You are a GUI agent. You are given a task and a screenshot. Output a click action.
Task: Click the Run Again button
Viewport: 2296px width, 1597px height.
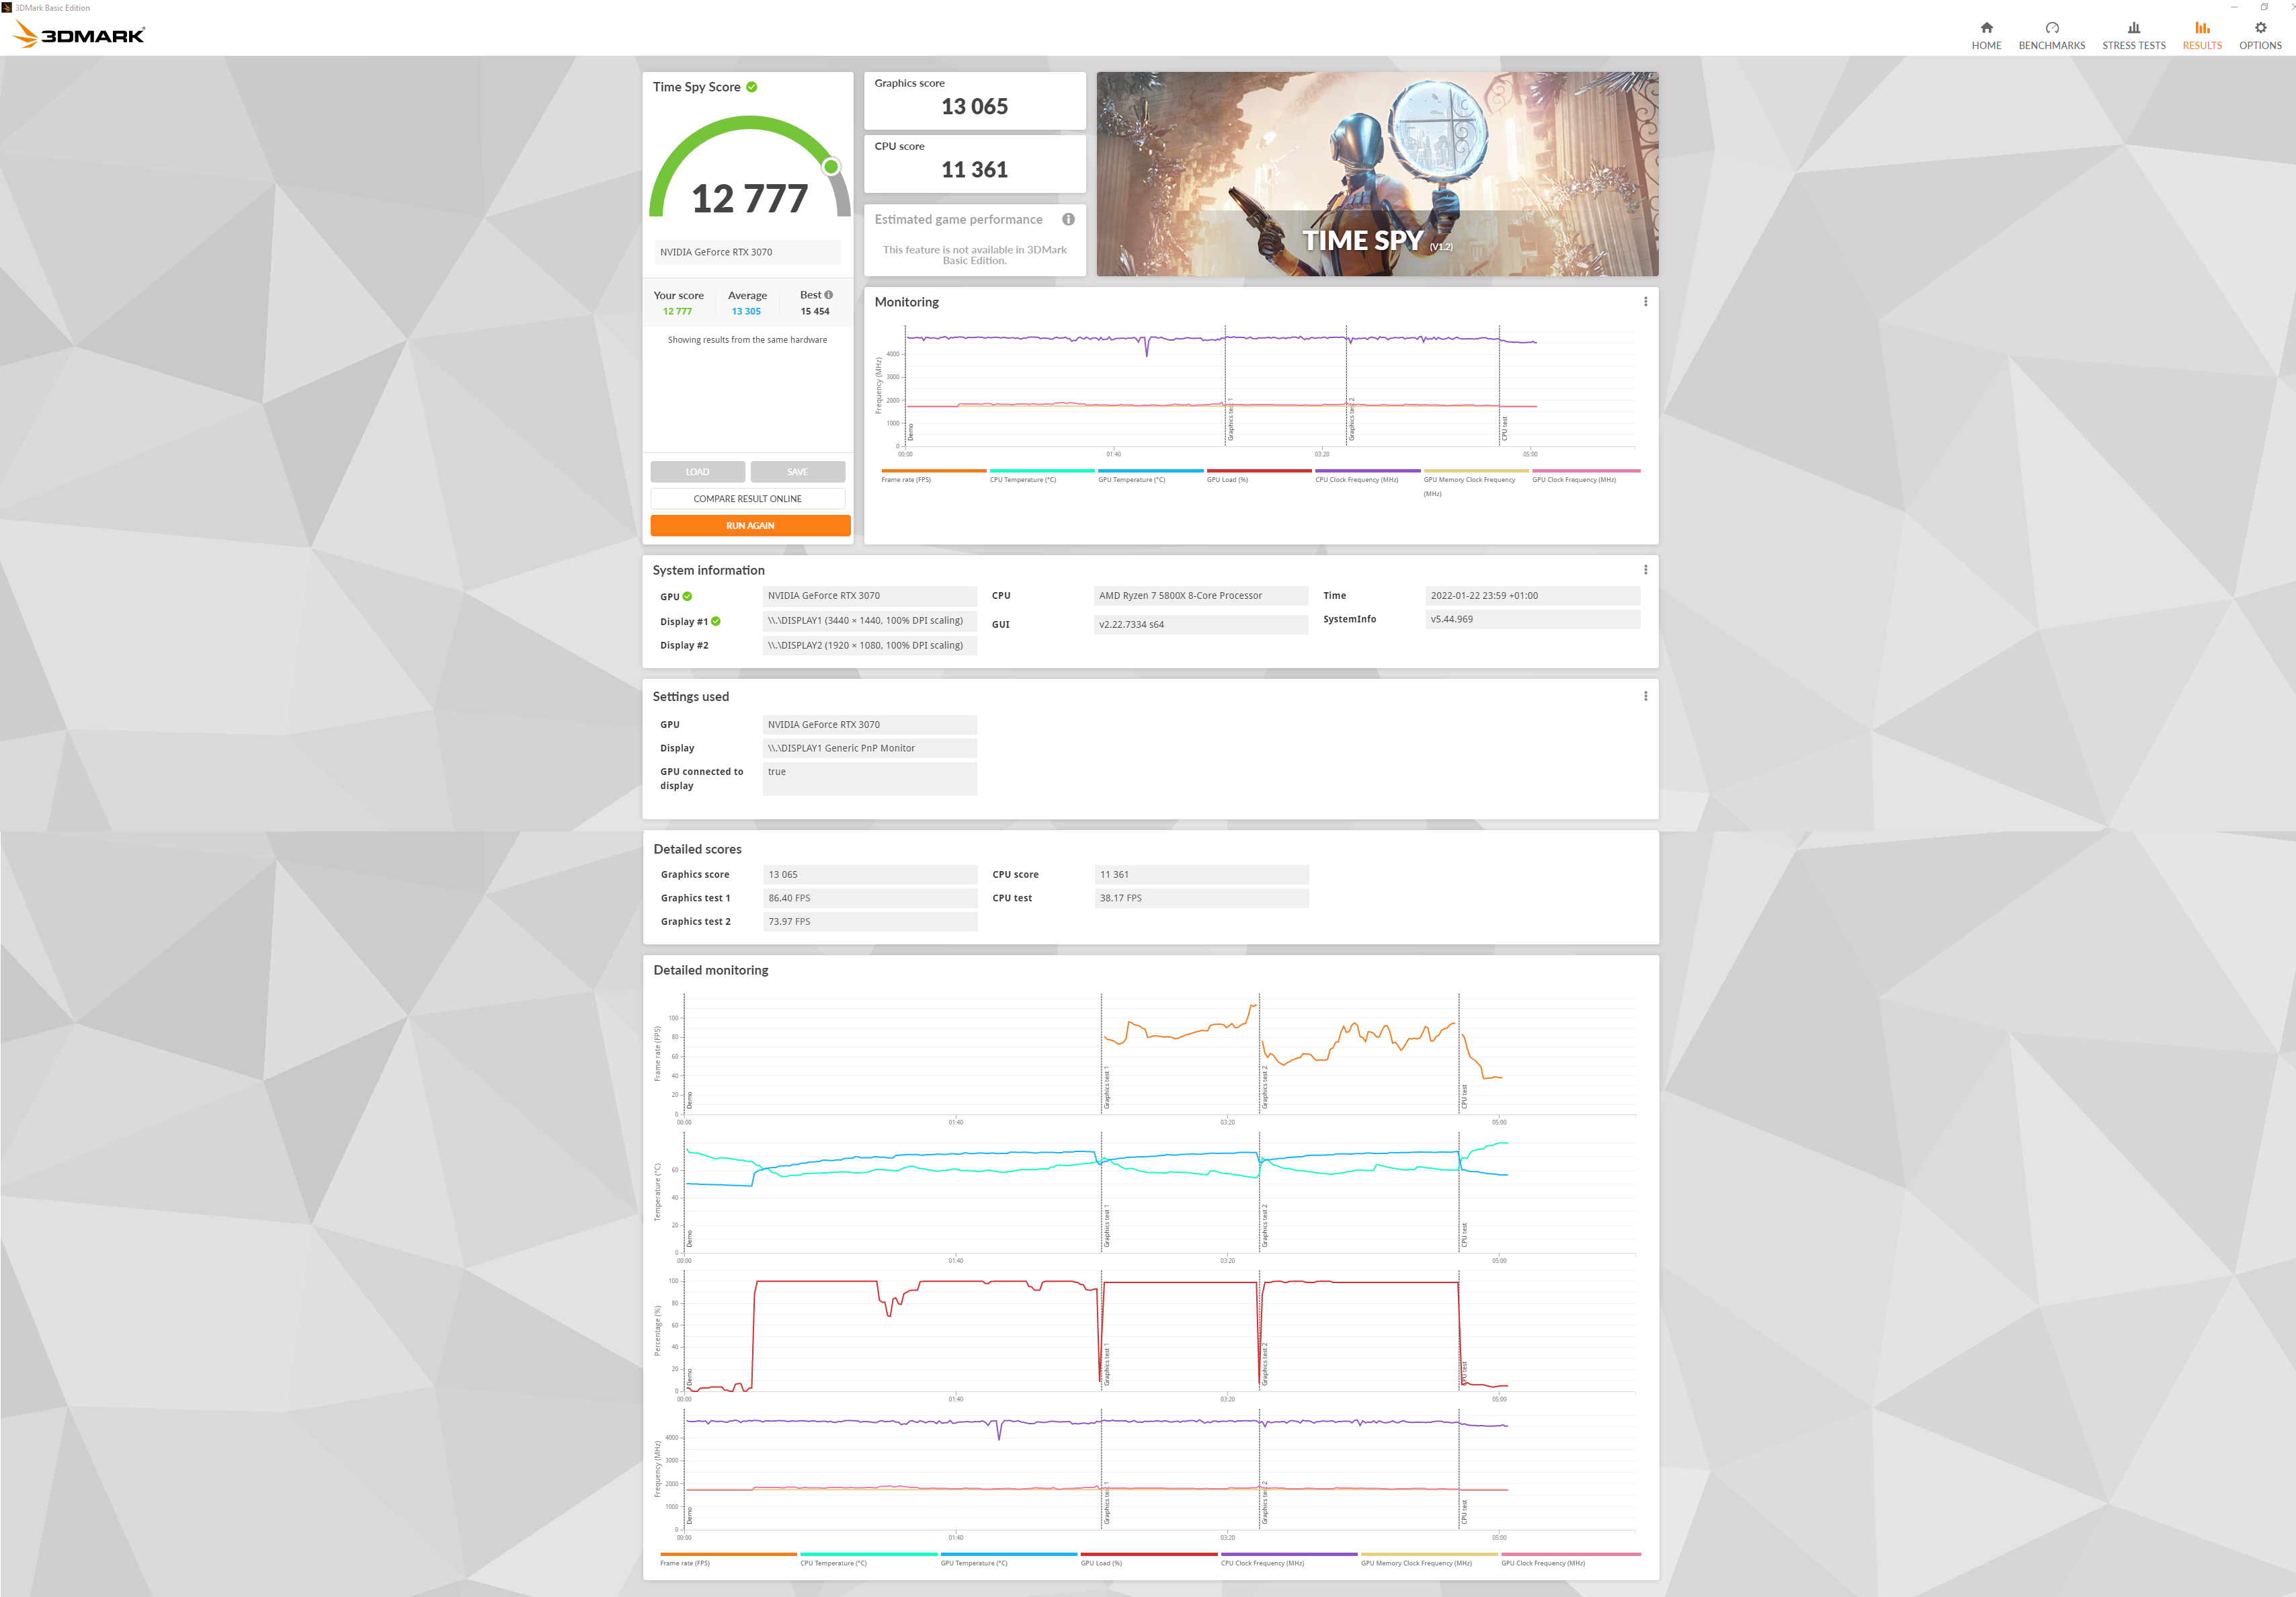[x=750, y=525]
